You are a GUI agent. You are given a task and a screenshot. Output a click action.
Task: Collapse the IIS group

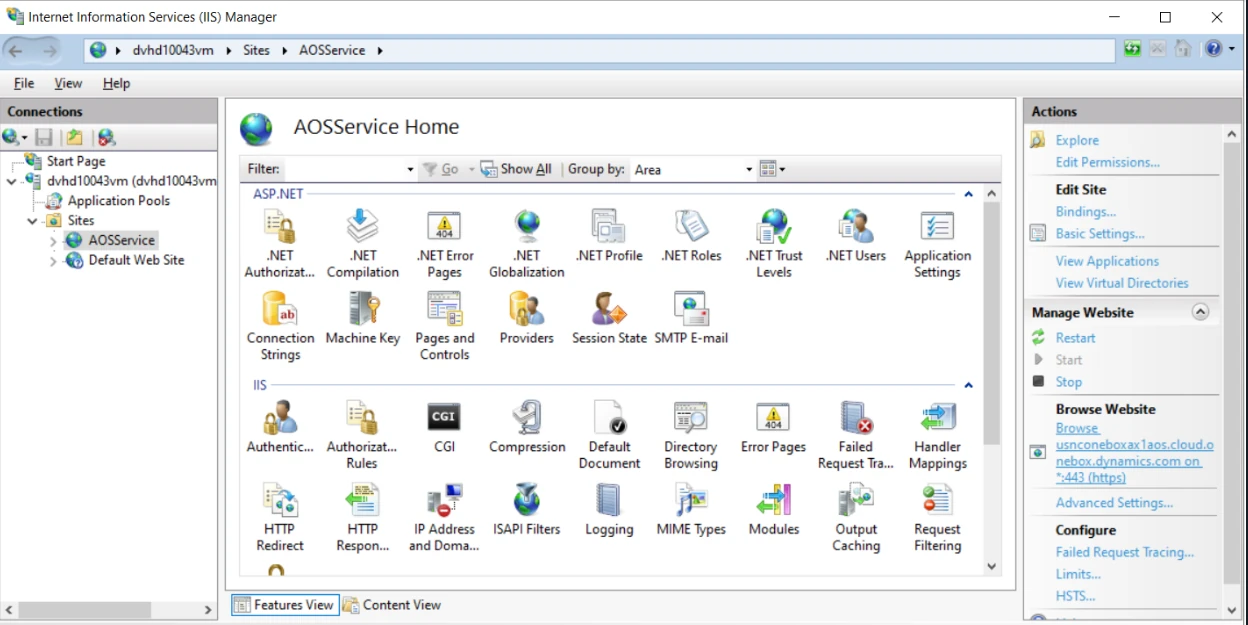click(968, 385)
